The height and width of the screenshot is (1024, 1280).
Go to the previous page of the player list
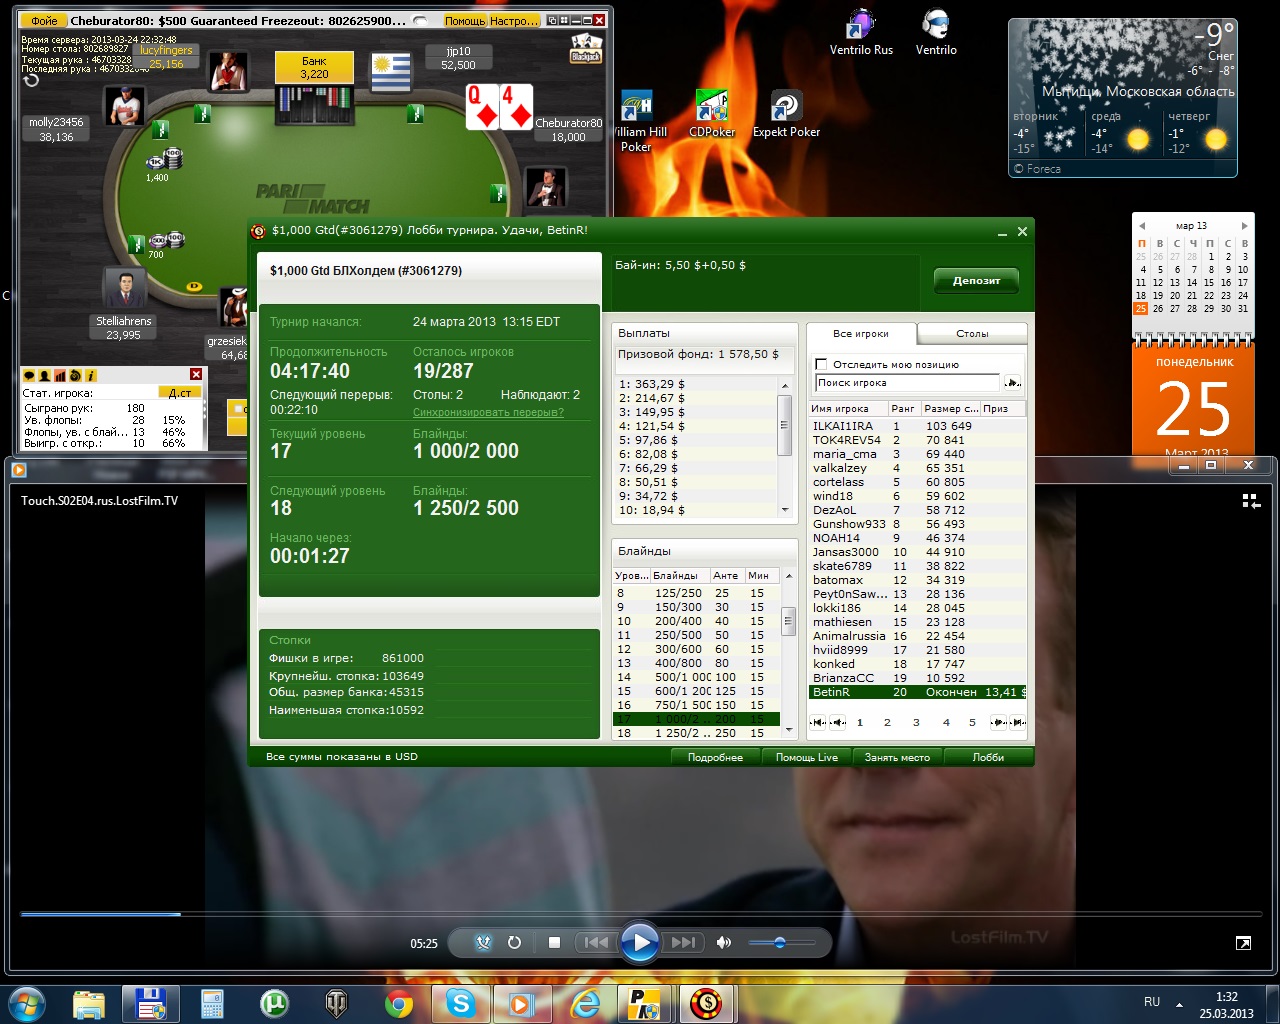pyautogui.click(x=838, y=722)
